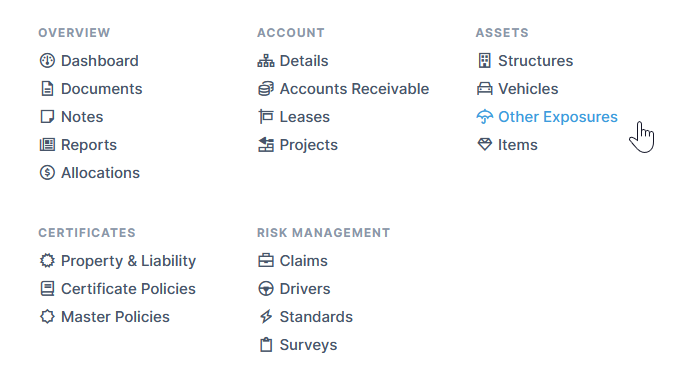Click the Claims briefcase icon
Screen dimensions: 690x376
pos(266,261)
